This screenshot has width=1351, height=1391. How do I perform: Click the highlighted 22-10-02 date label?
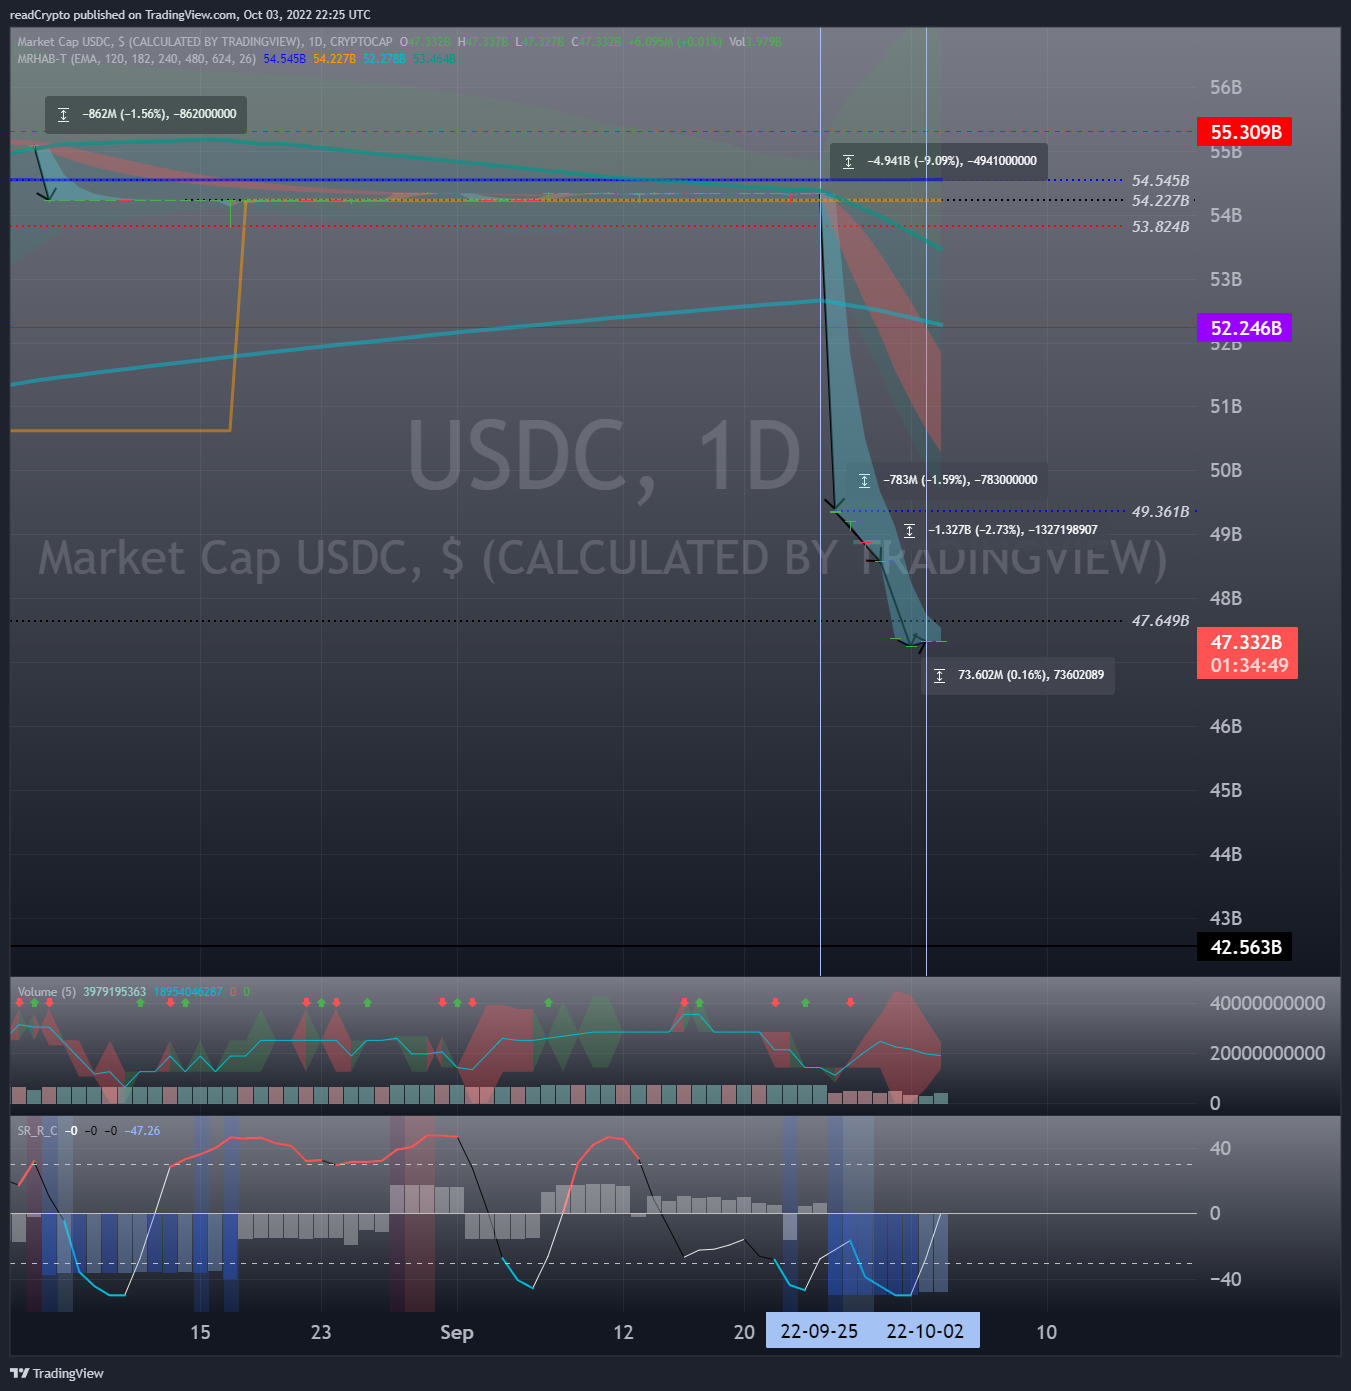[x=925, y=1332]
